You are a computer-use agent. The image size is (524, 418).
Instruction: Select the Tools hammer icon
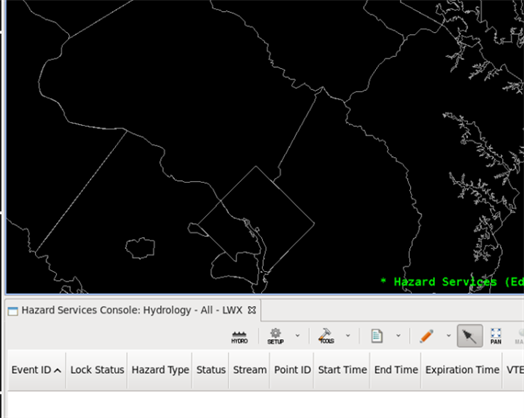(x=326, y=336)
